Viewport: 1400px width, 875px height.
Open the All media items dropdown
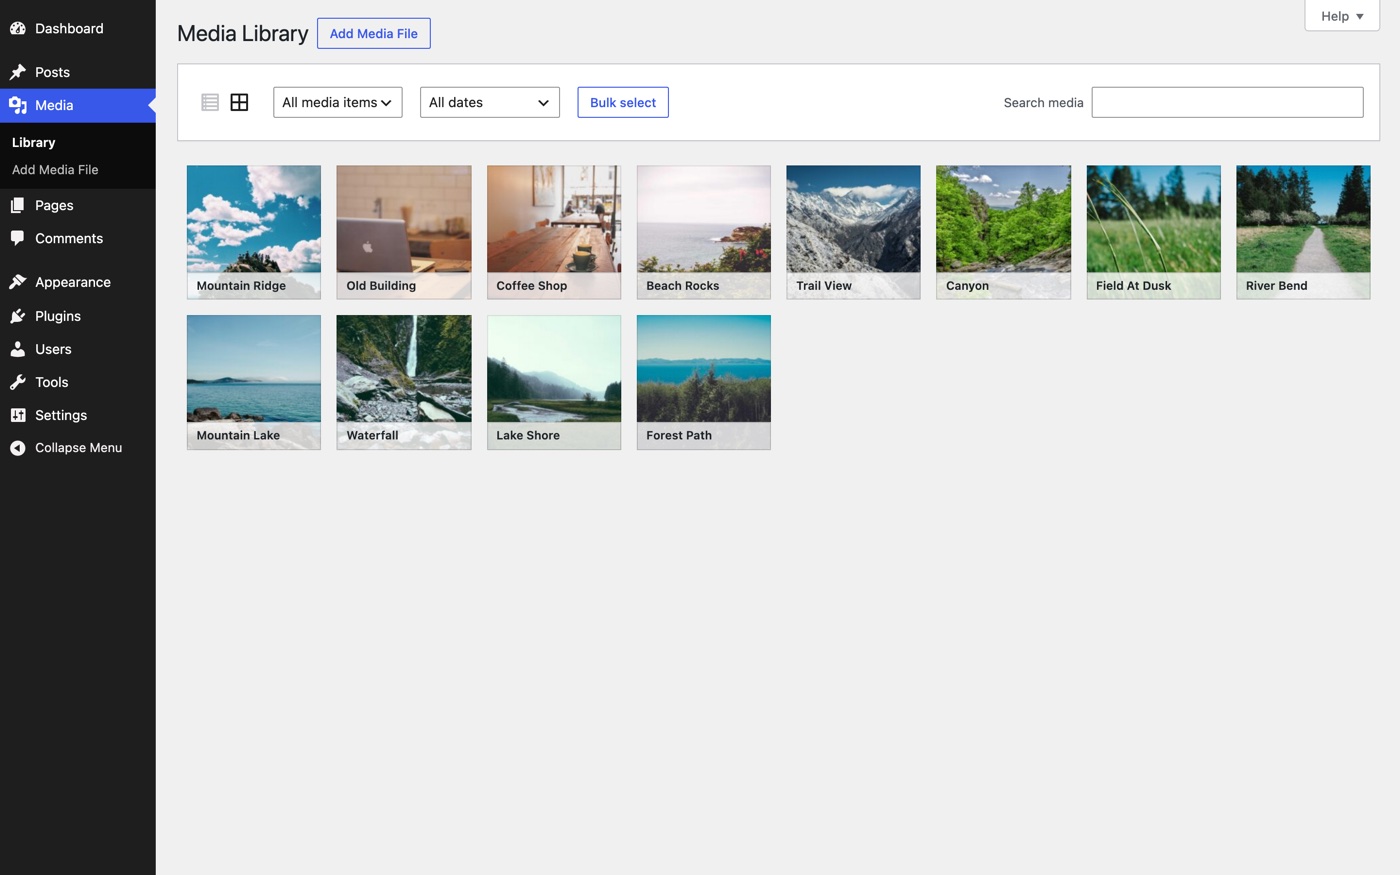click(x=338, y=102)
